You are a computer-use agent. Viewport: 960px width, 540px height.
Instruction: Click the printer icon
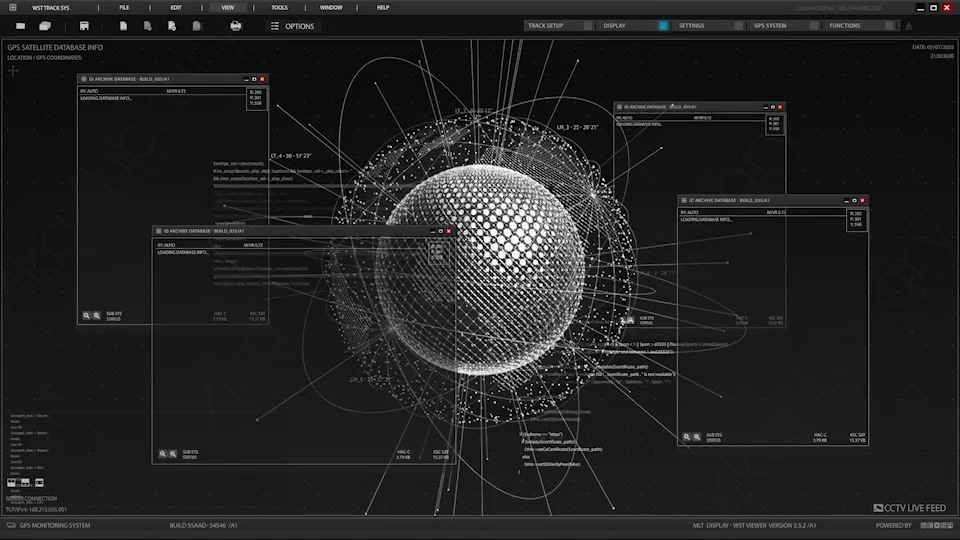coord(236,26)
